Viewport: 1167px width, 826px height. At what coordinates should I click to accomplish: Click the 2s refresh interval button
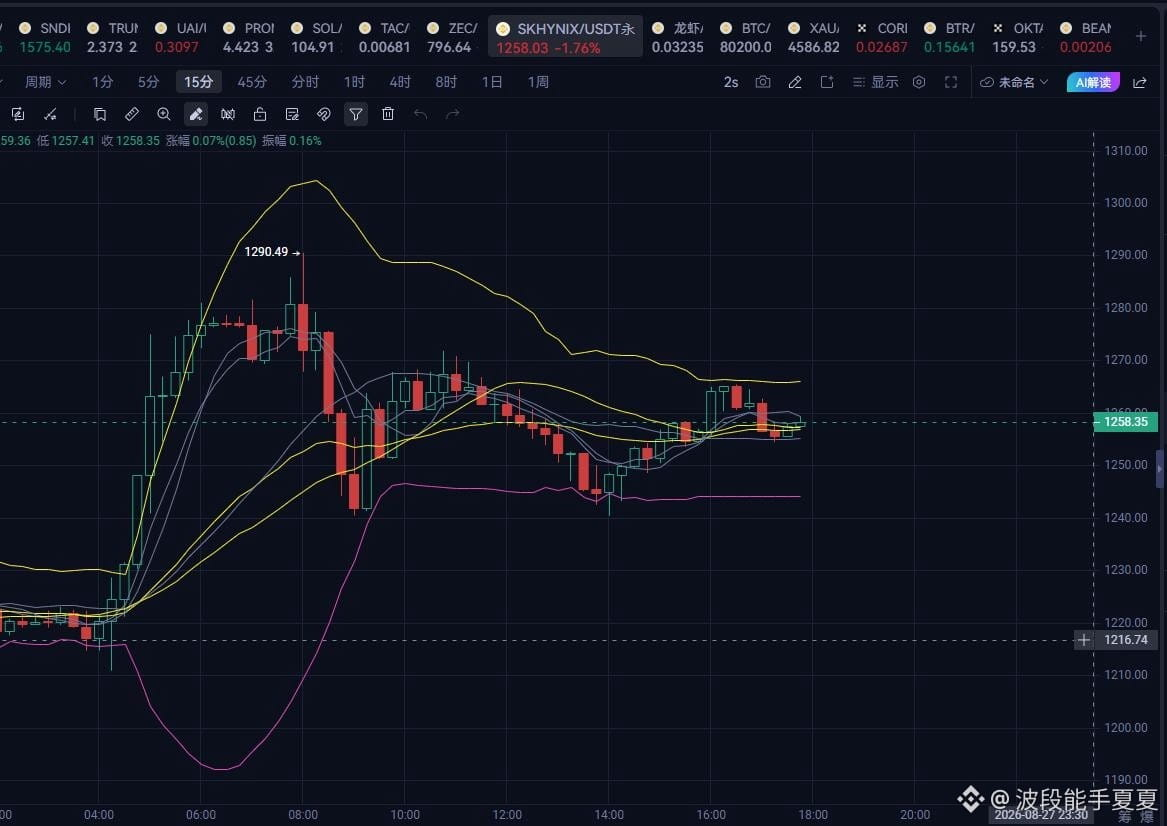coord(731,82)
